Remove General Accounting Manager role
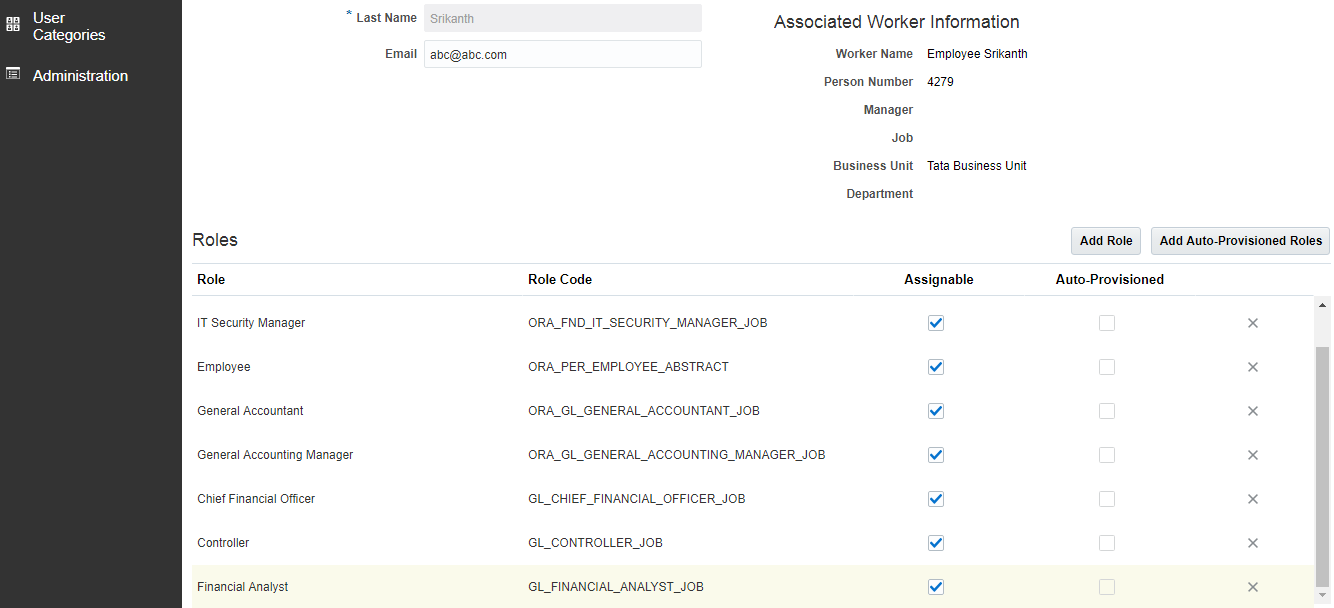The height and width of the screenshot is (608, 1334). pyautogui.click(x=1252, y=455)
